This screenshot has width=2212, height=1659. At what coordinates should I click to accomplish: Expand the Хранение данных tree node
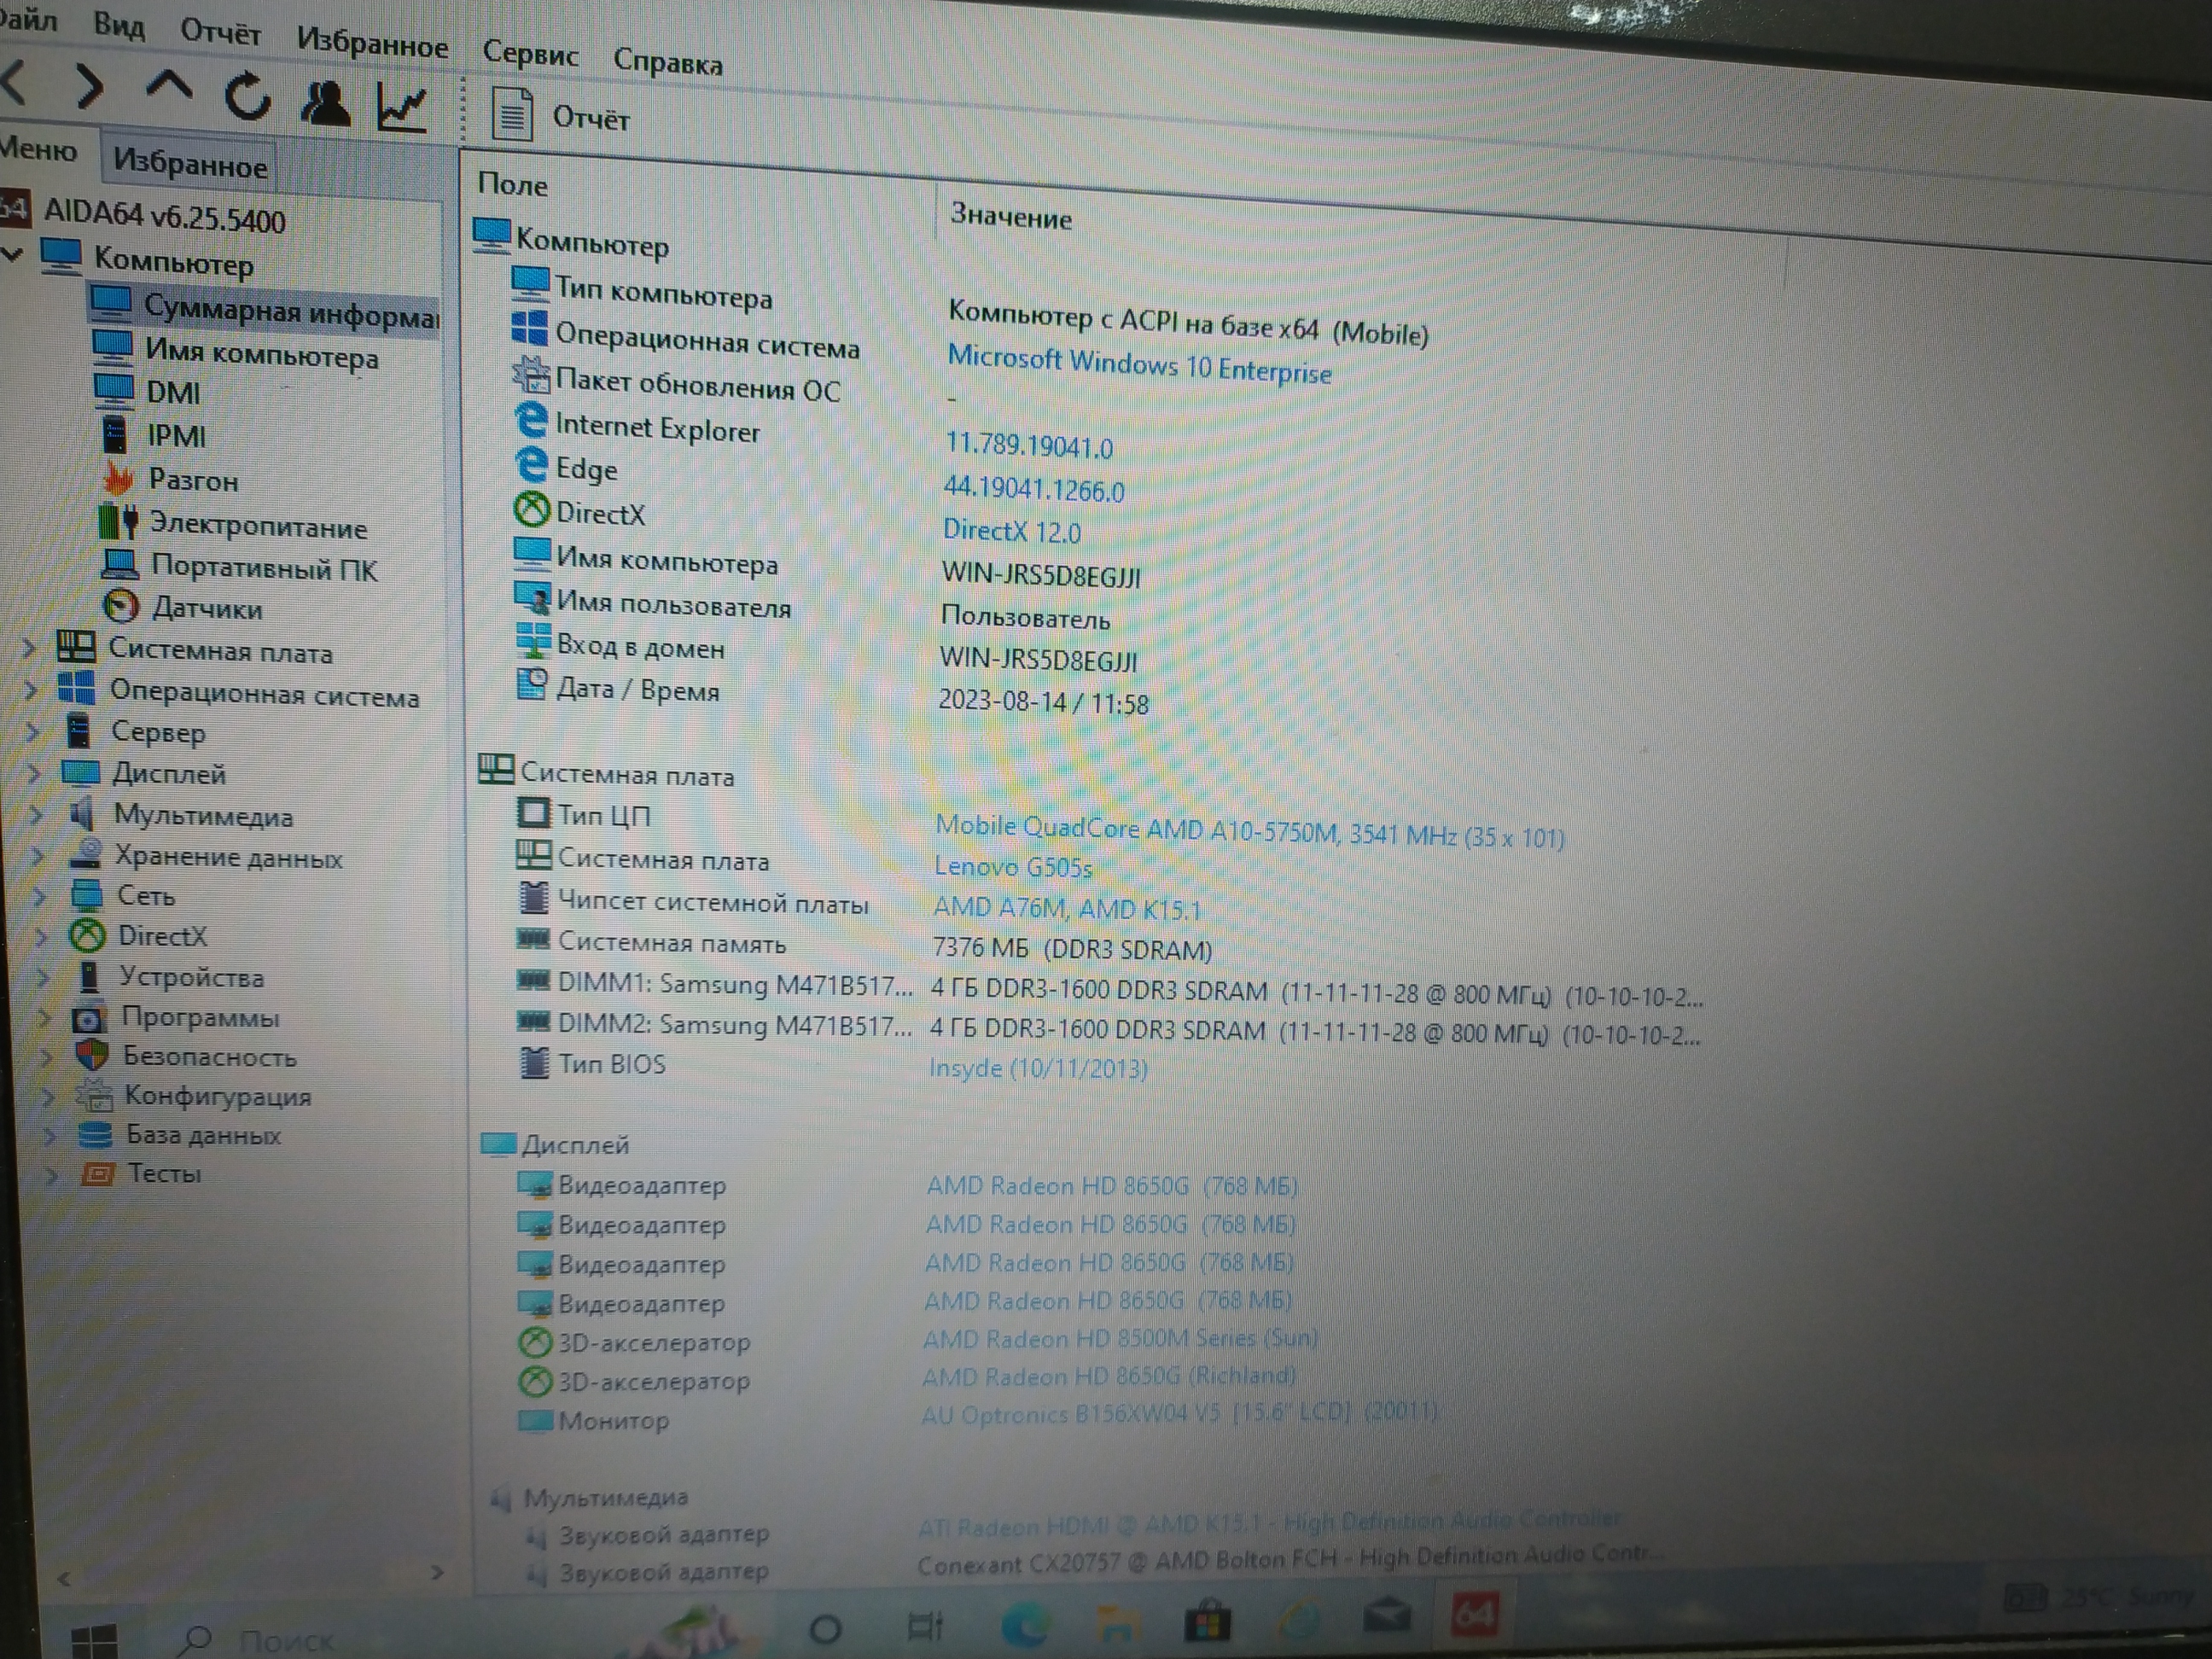point(38,855)
